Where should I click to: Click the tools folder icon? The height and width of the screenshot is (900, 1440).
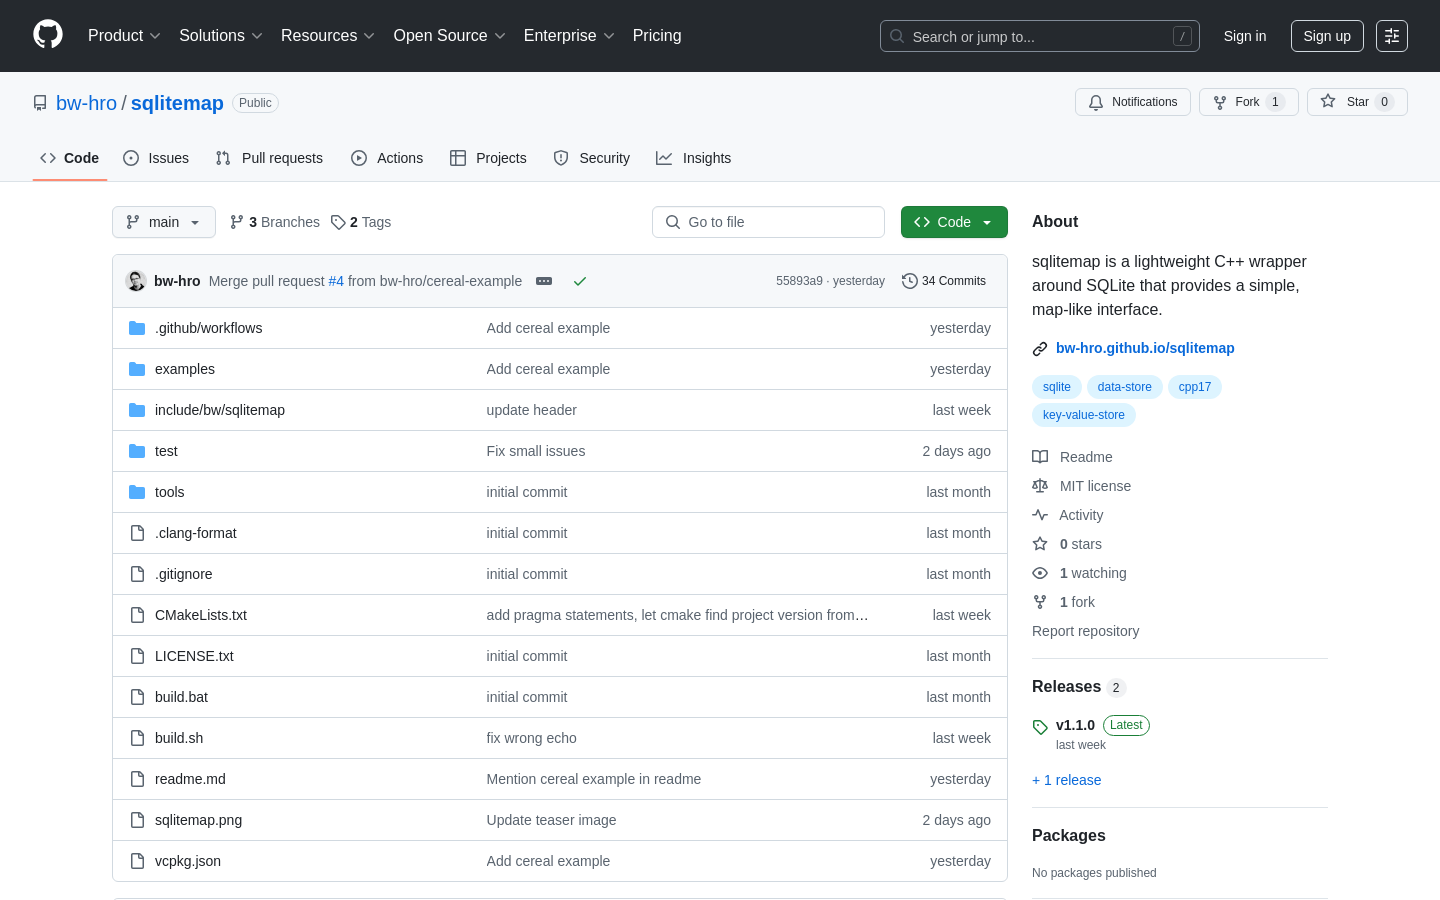point(137,492)
